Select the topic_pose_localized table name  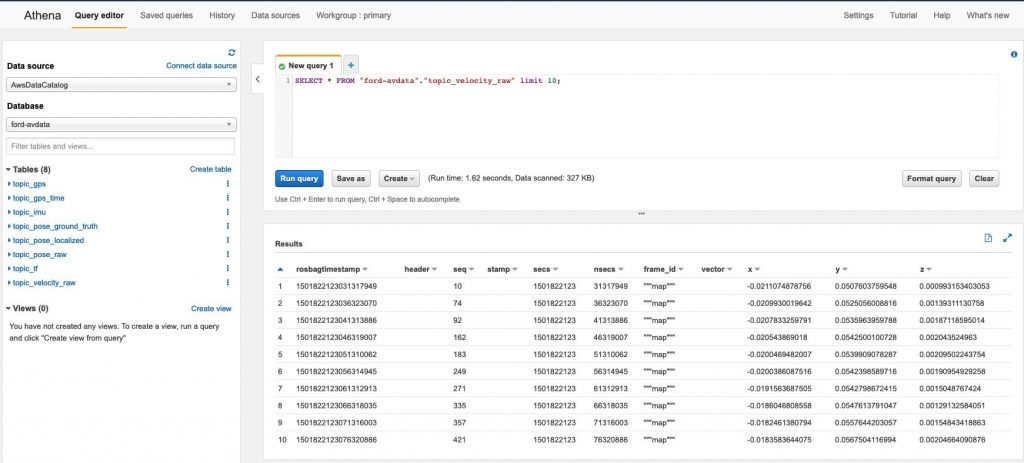48,240
